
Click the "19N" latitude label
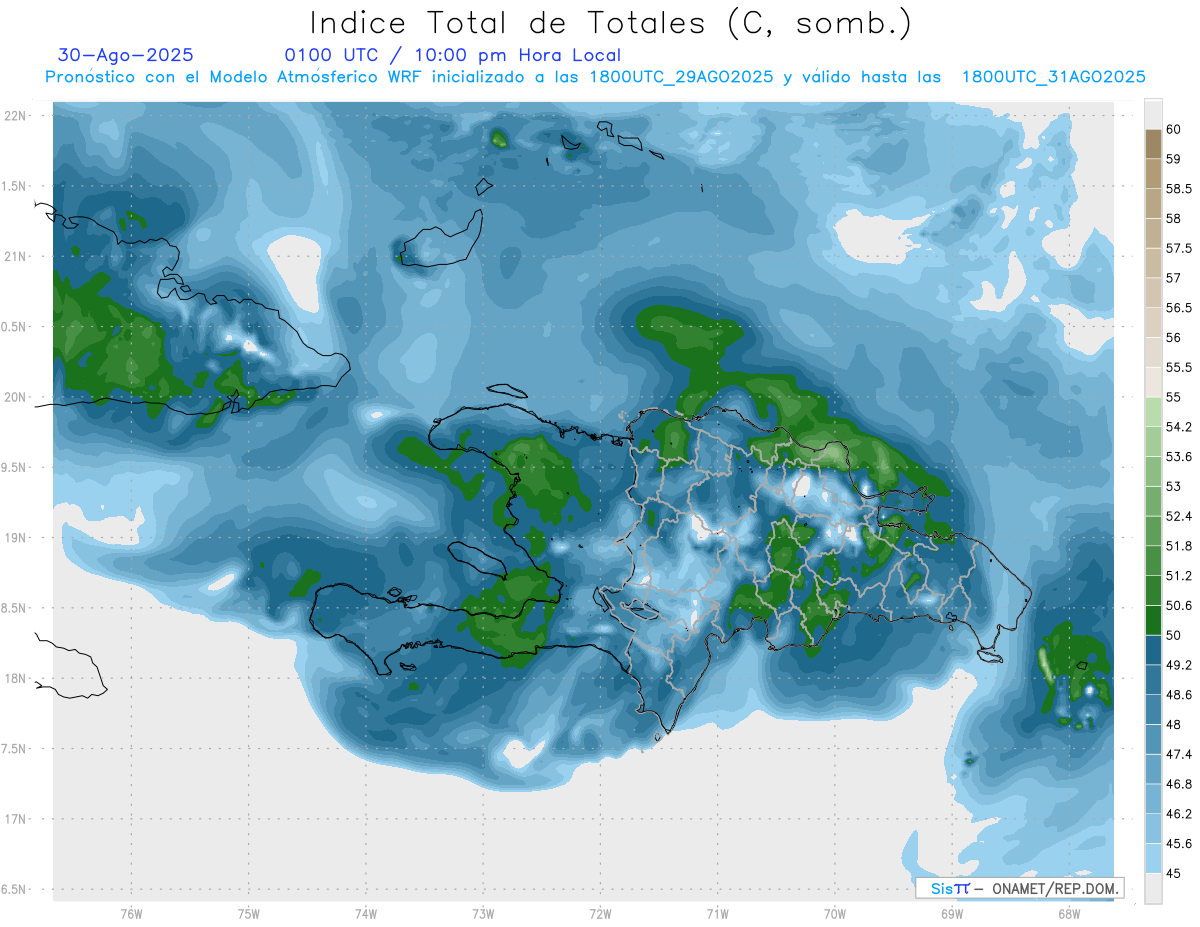pyautogui.click(x=17, y=538)
